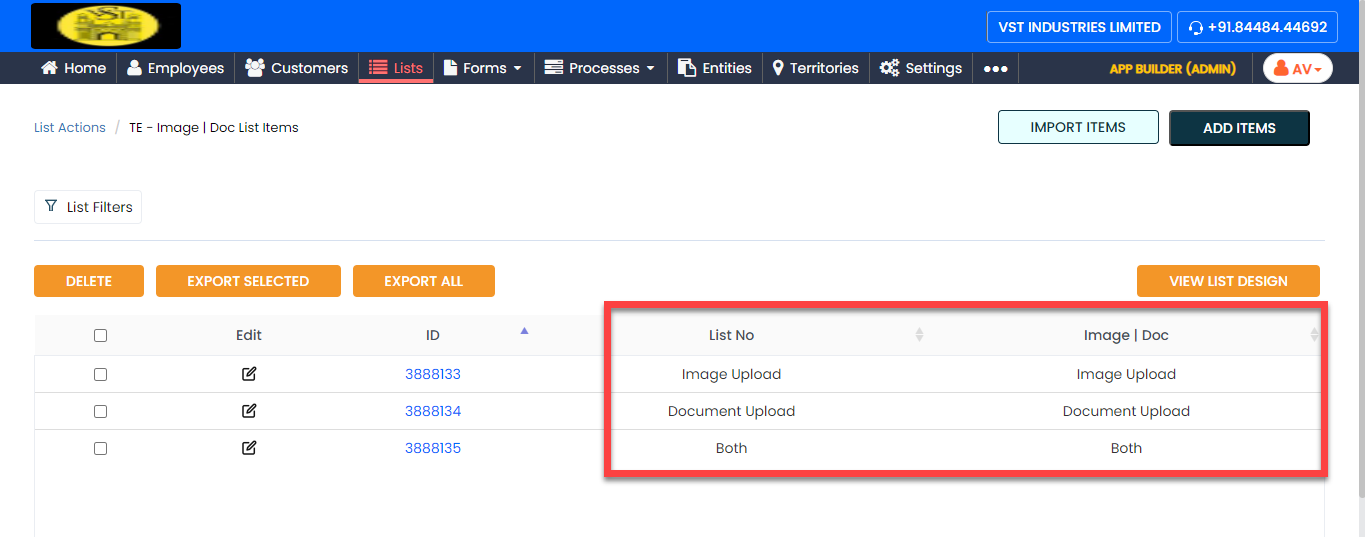This screenshot has width=1365, height=537.
Task: Open the AV user profile dropdown
Action: 1298,68
